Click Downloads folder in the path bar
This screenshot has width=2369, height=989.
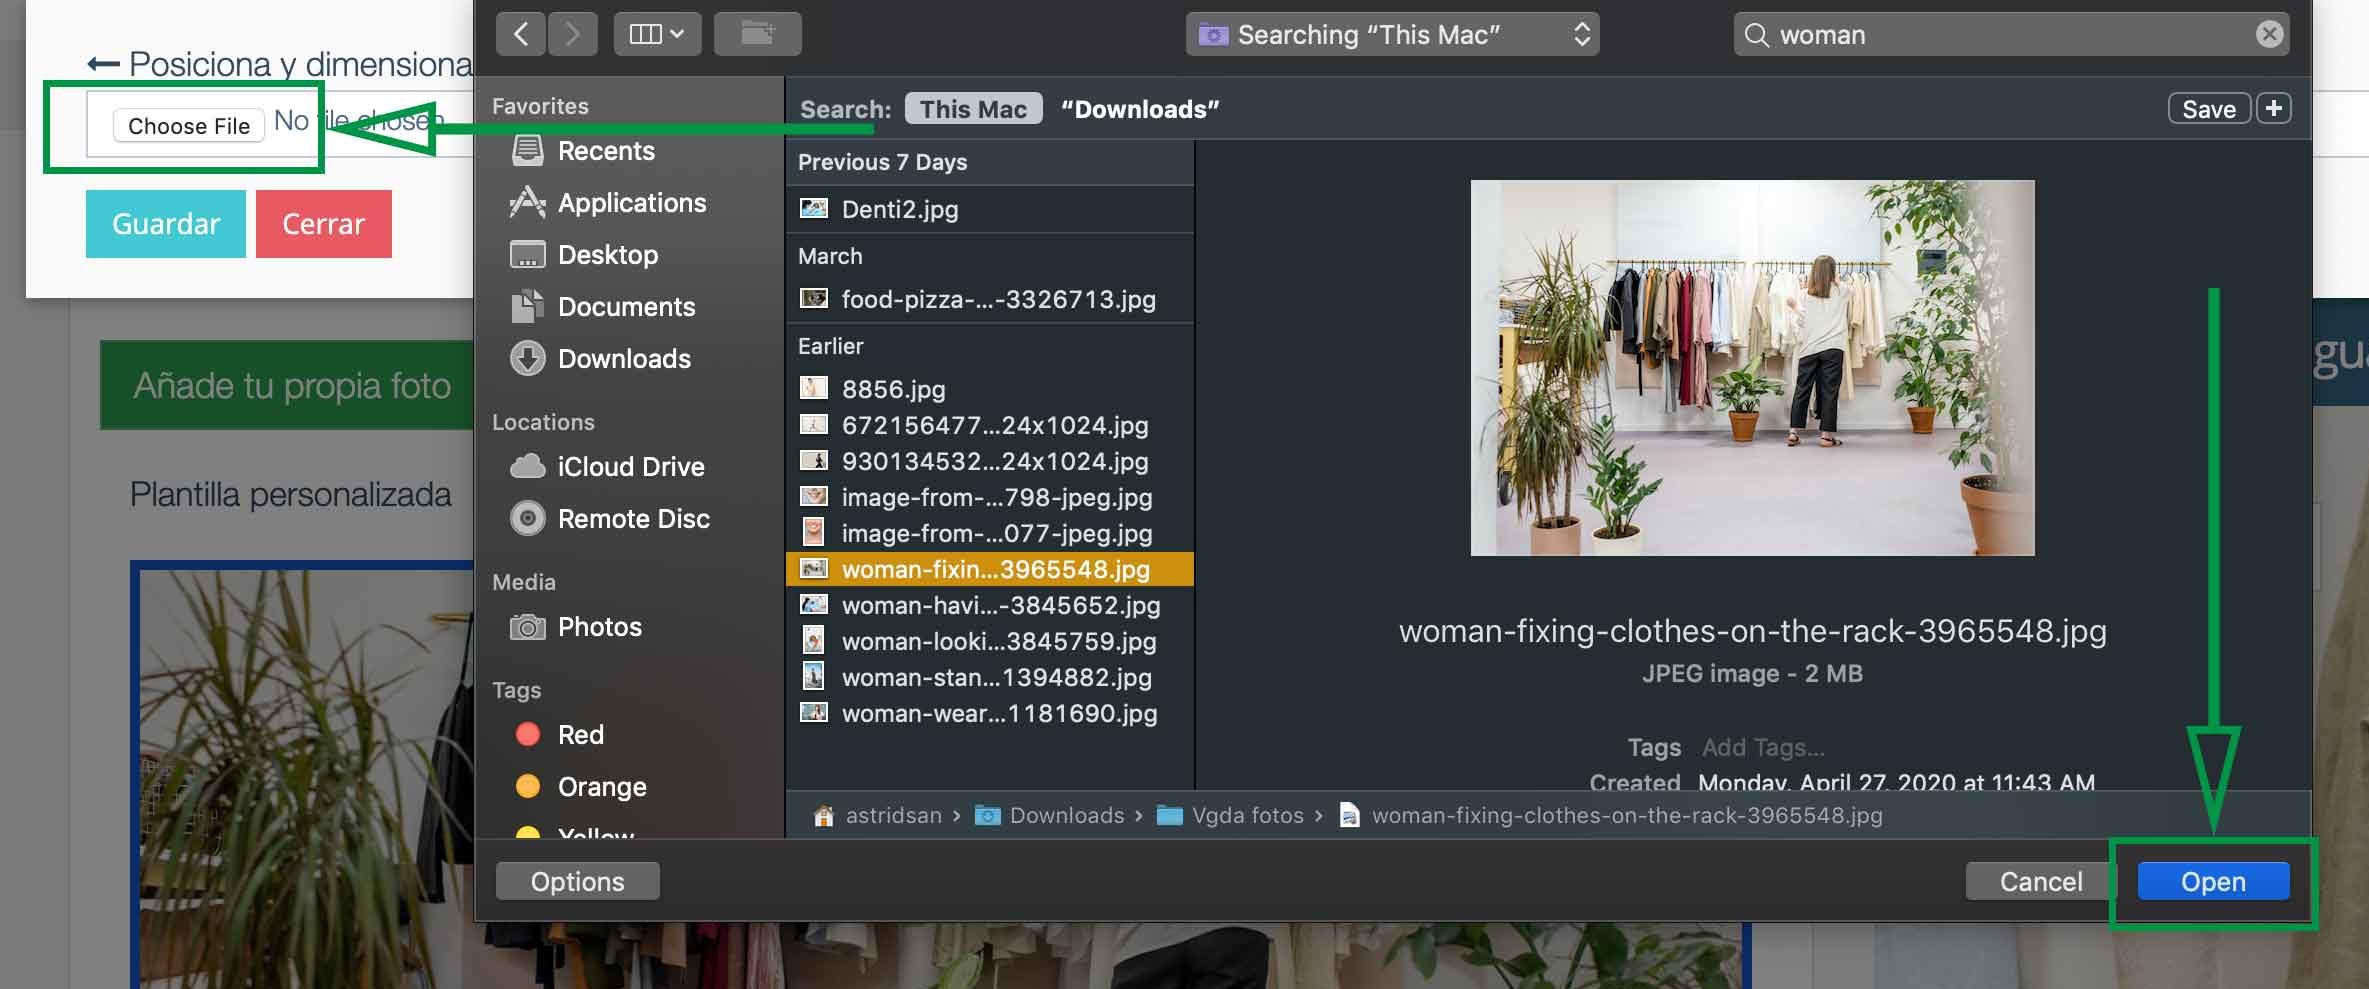(1050, 815)
